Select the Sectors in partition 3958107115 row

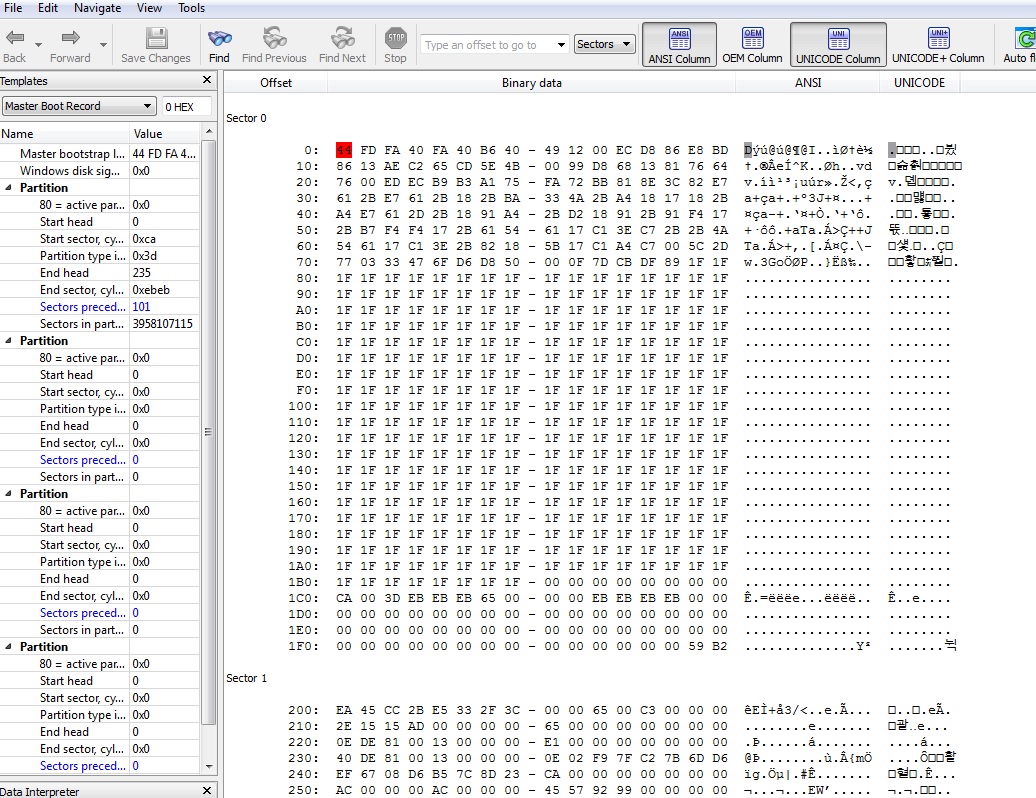pyautogui.click(x=99, y=324)
